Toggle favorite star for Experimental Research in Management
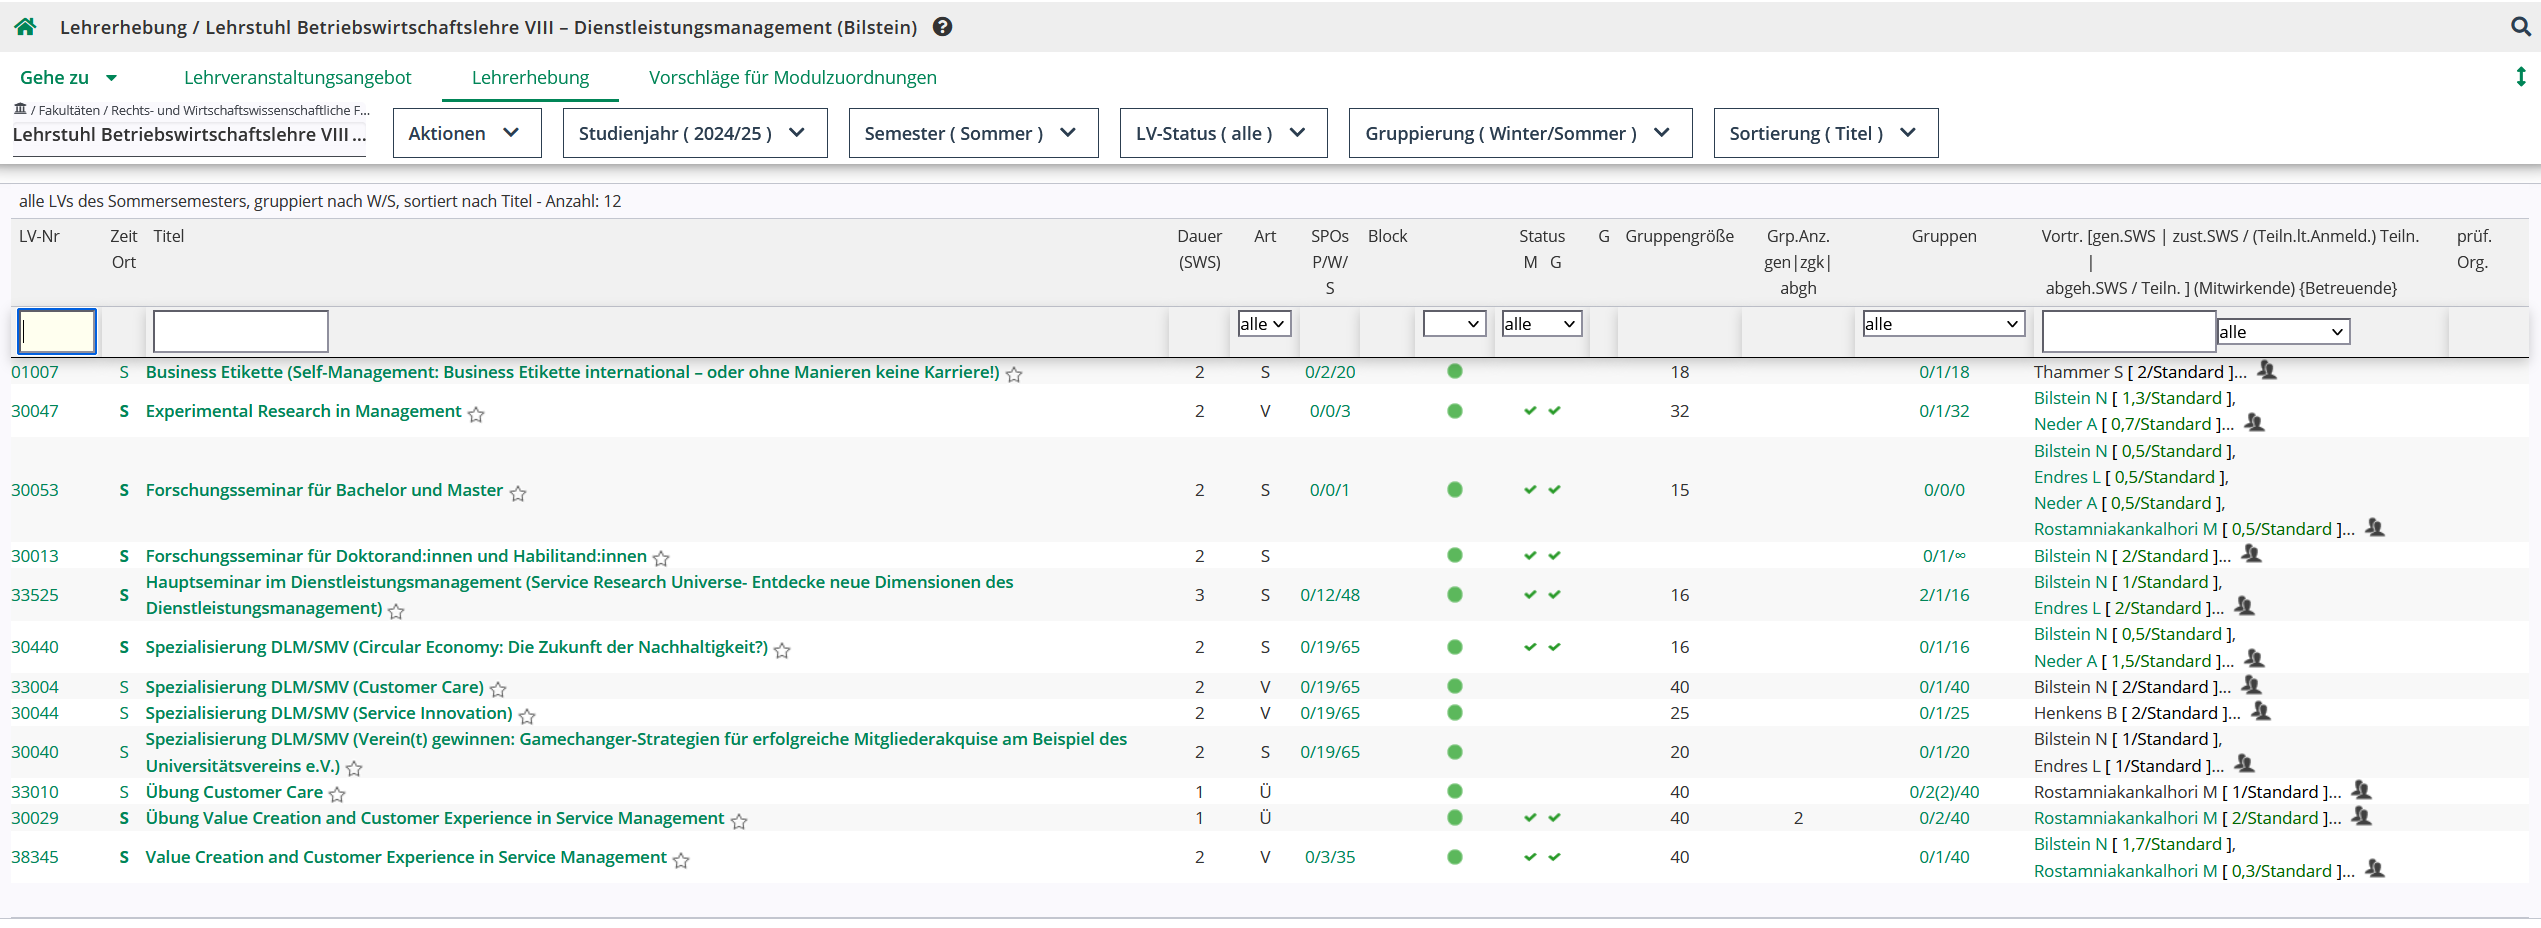2541x928 pixels. (476, 414)
